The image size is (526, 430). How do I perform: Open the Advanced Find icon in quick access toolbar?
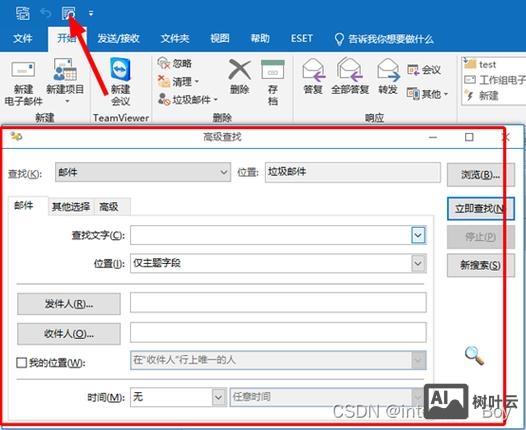tap(68, 13)
